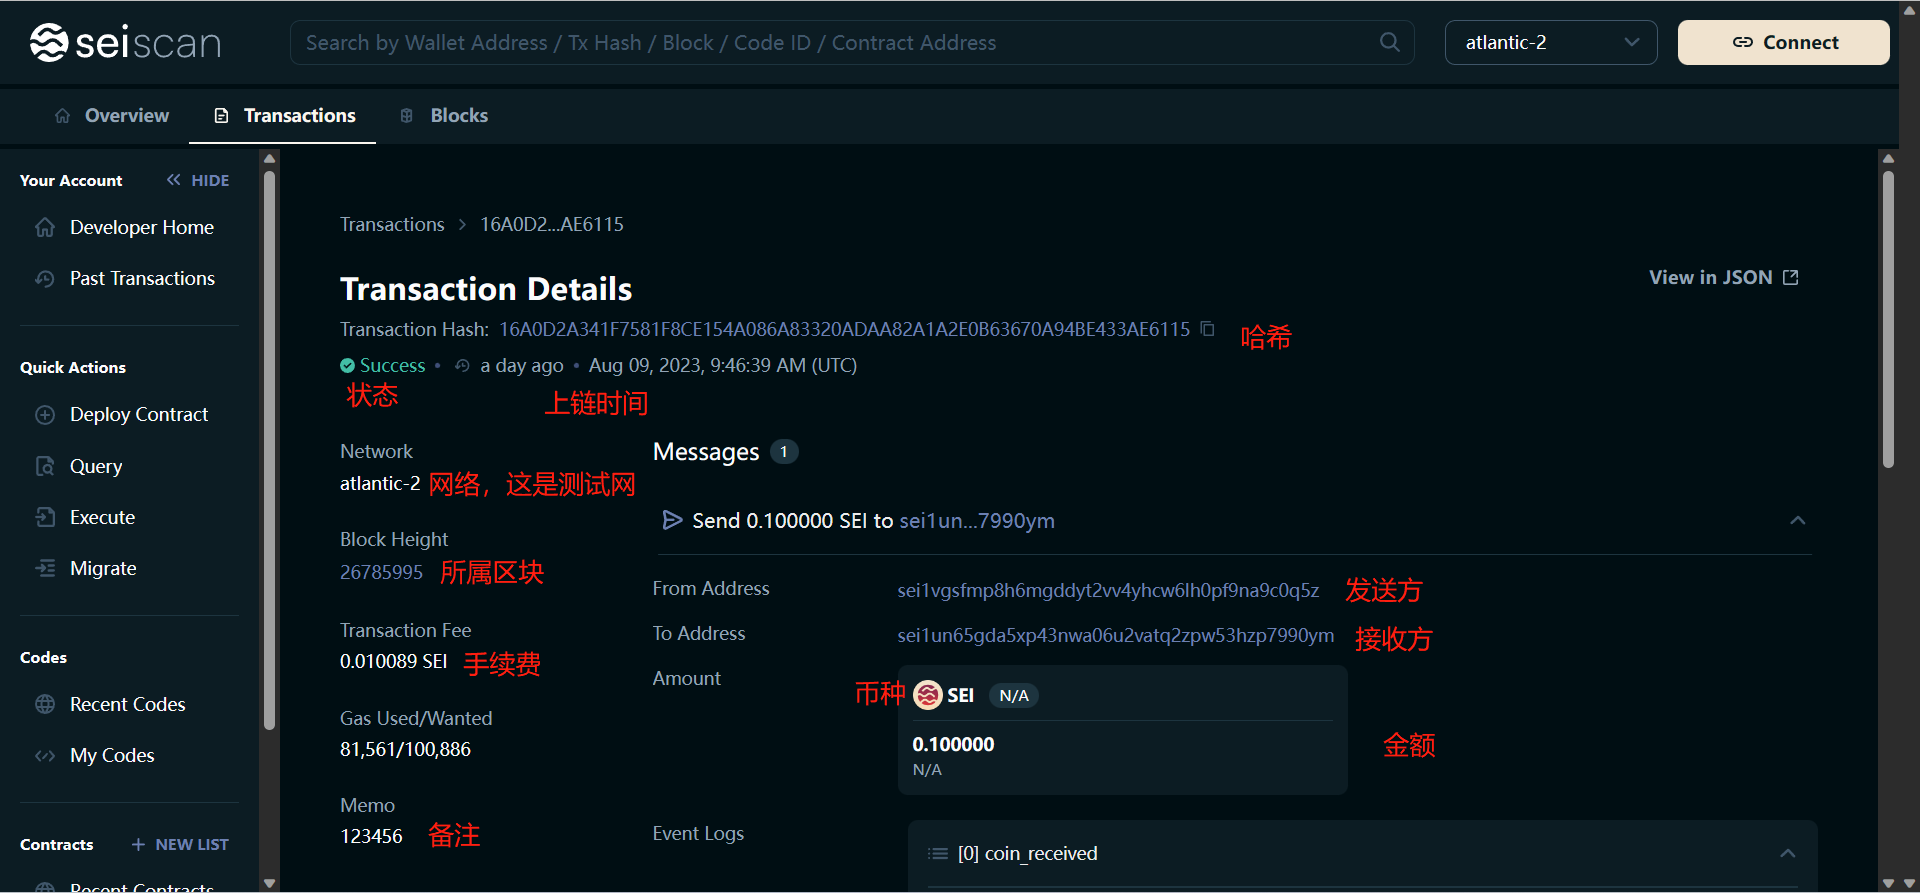
Task: Click the green Success checkmark icon
Action: (347, 365)
